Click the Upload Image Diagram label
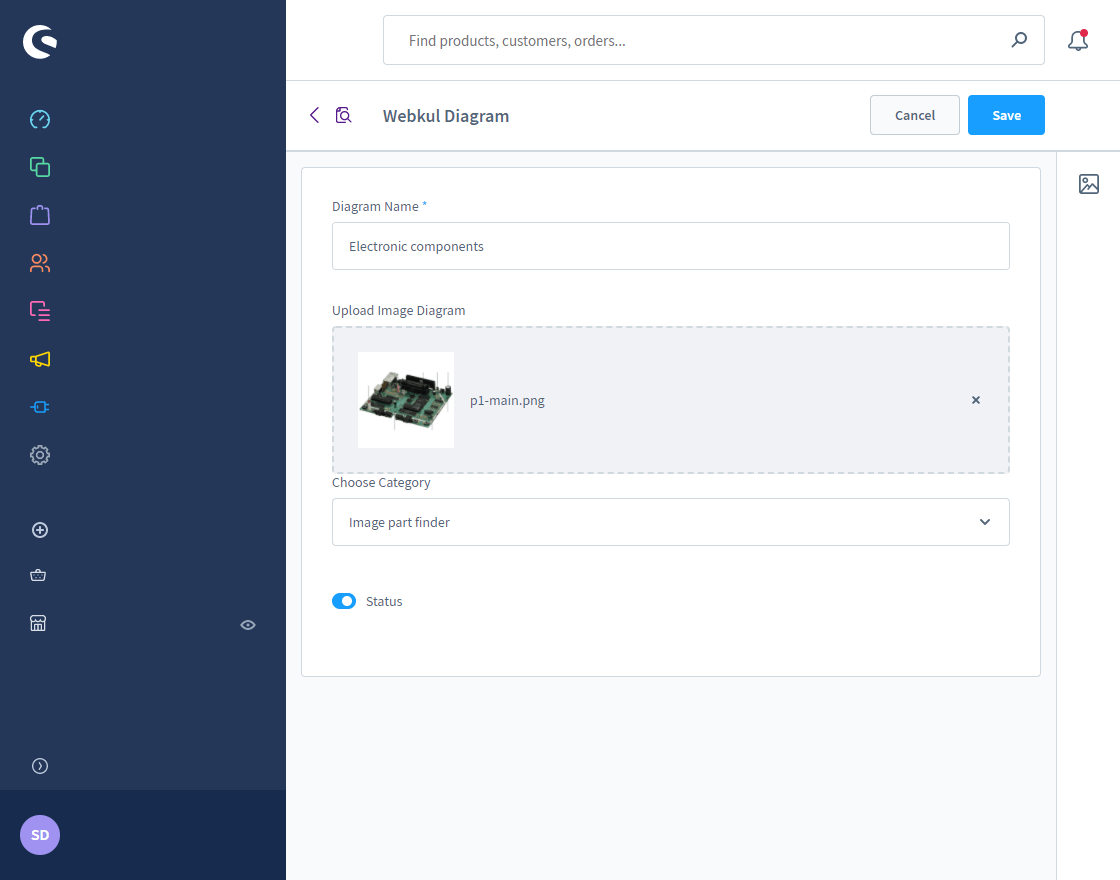This screenshot has width=1120, height=880. point(399,311)
